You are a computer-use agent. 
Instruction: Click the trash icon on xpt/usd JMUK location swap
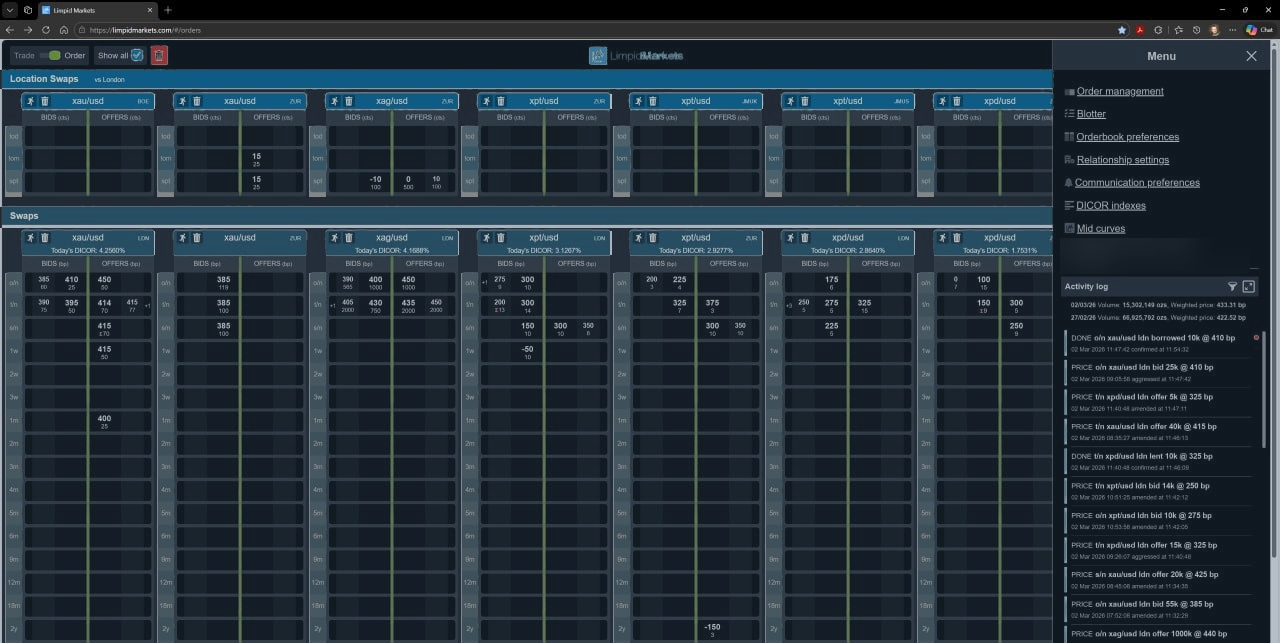click(x=652, y=101)
